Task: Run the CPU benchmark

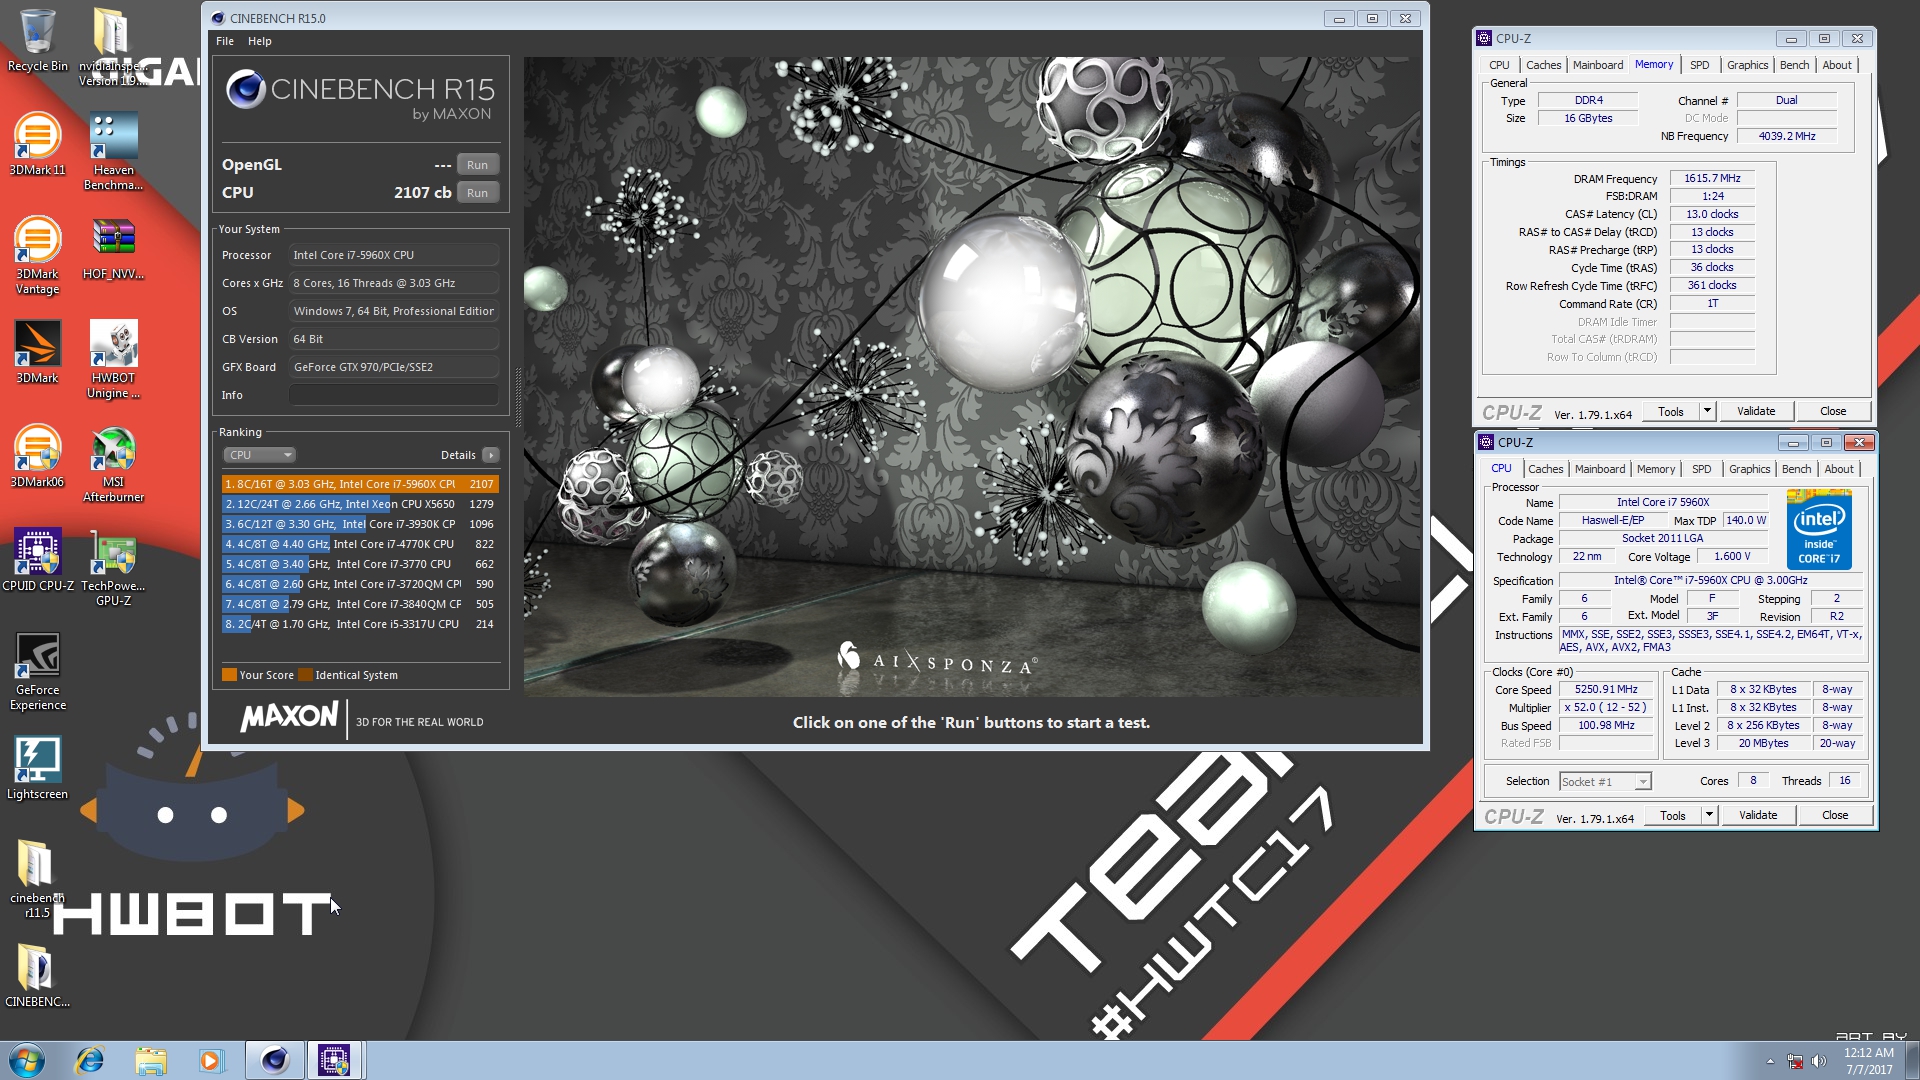Action: coord(478,193)
